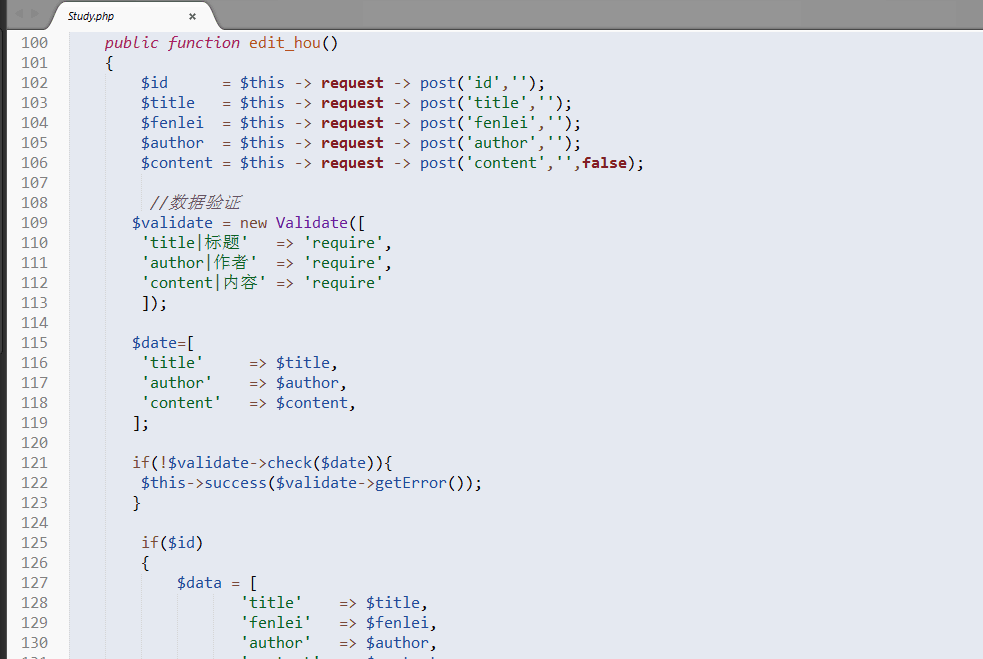Click the false keyword on line 106
983x659 pixels.
pyautogui.click(x=604, y=163)
